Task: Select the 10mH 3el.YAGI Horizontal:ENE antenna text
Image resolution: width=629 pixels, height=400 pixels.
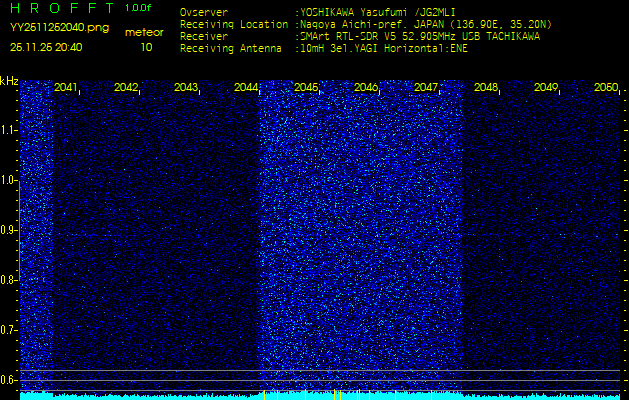Action: (x=383, y=49)
